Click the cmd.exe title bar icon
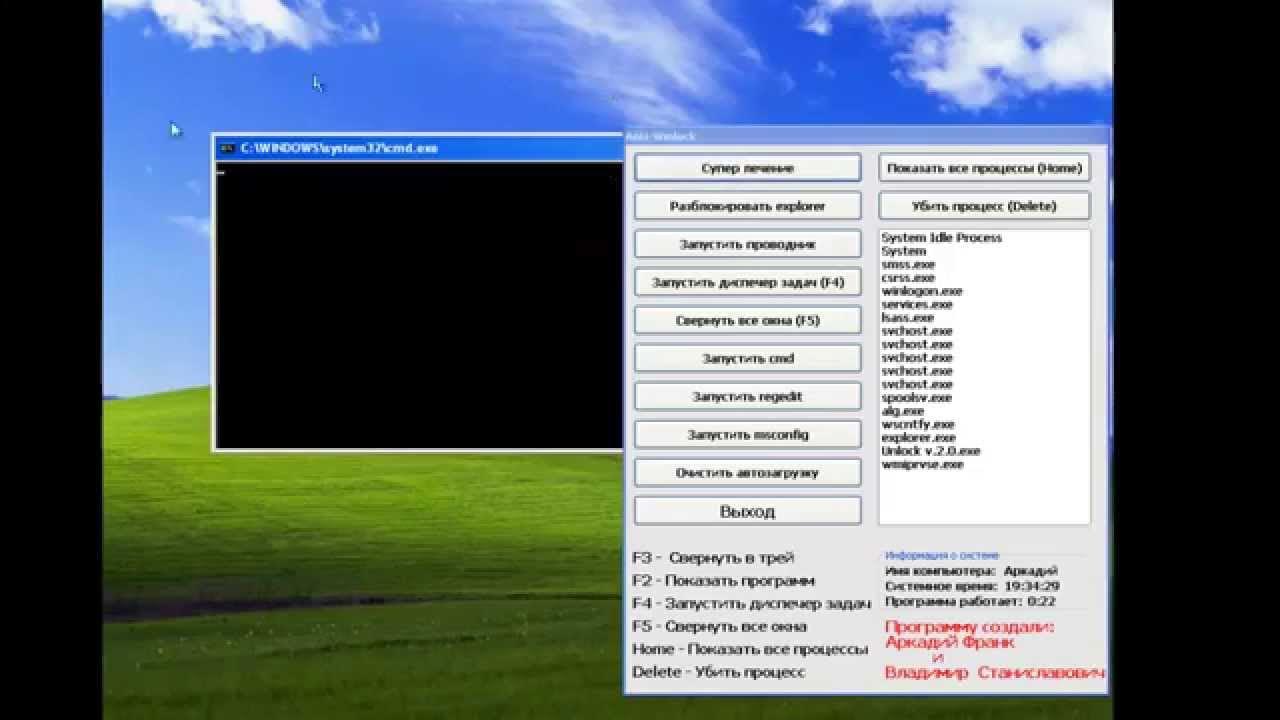Image resolution: width=1280 pixels, height=720 pixels. click(227, 148)
